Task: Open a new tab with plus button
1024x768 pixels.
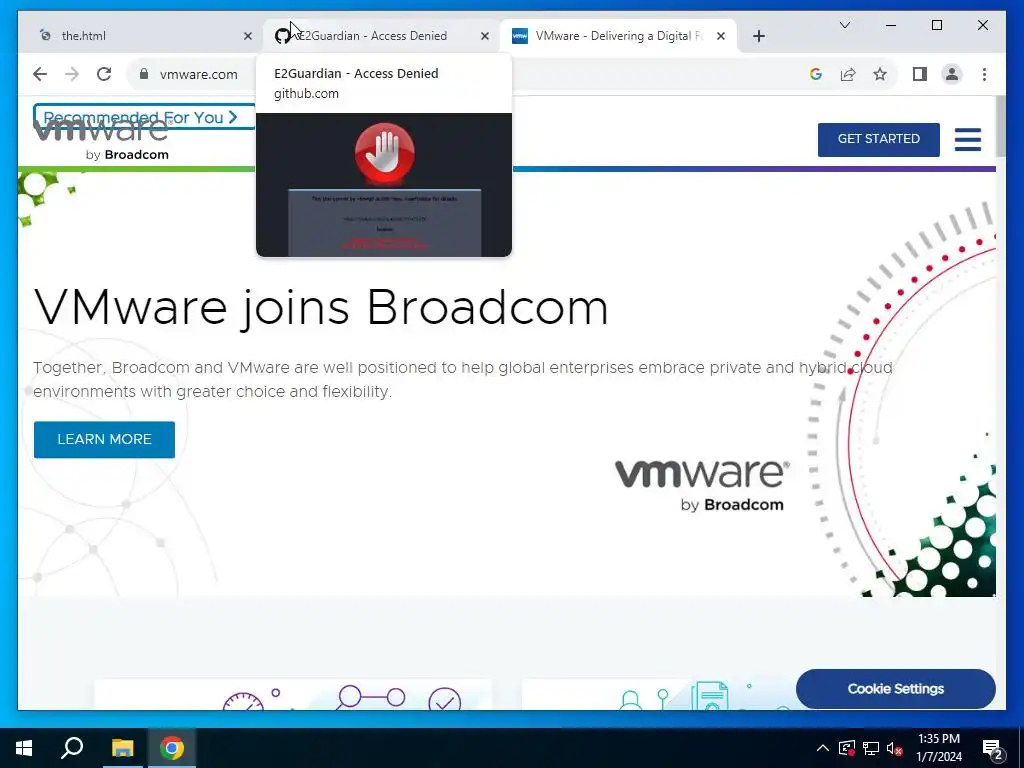Action: 758,36
